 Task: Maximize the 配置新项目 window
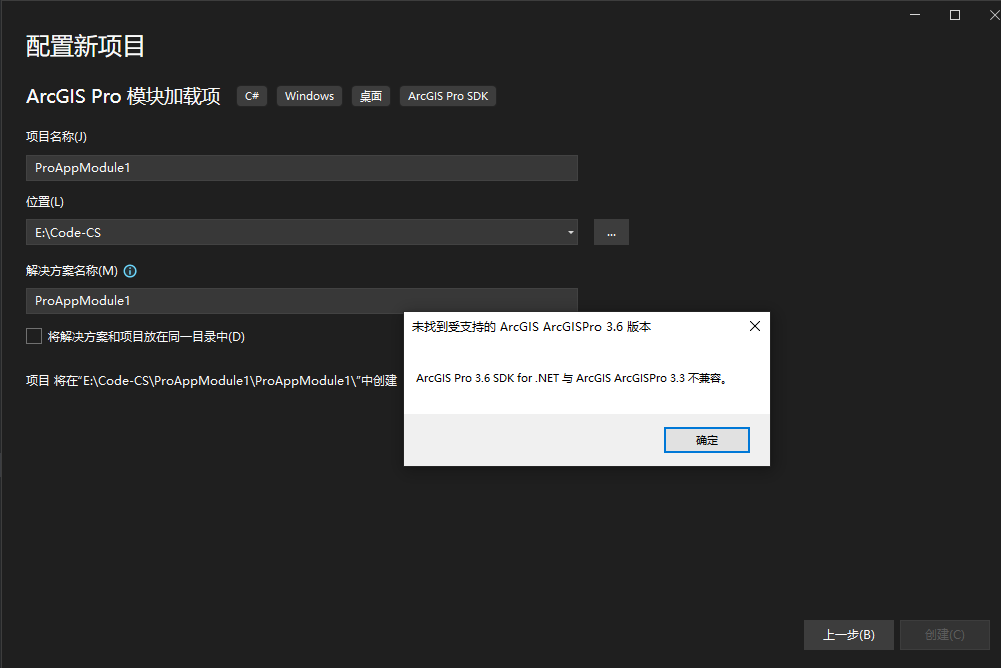954,15
